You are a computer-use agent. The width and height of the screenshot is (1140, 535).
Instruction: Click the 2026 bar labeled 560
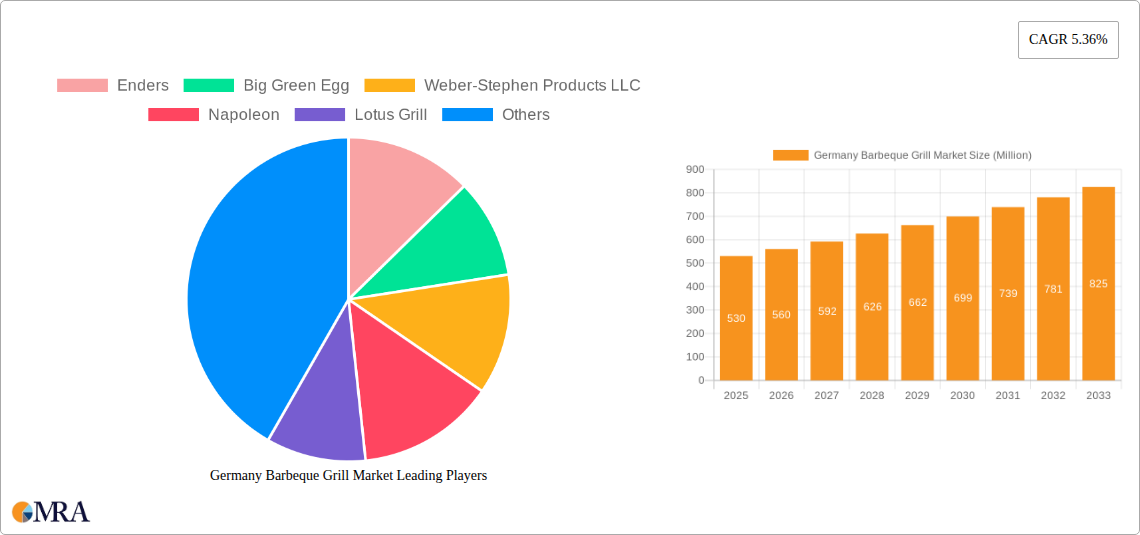(782, 315)
